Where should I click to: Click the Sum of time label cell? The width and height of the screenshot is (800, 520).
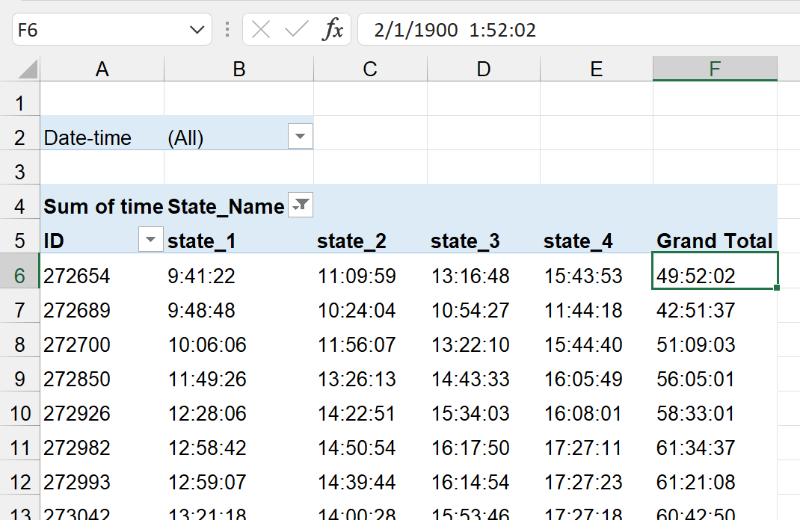point(102,207)
